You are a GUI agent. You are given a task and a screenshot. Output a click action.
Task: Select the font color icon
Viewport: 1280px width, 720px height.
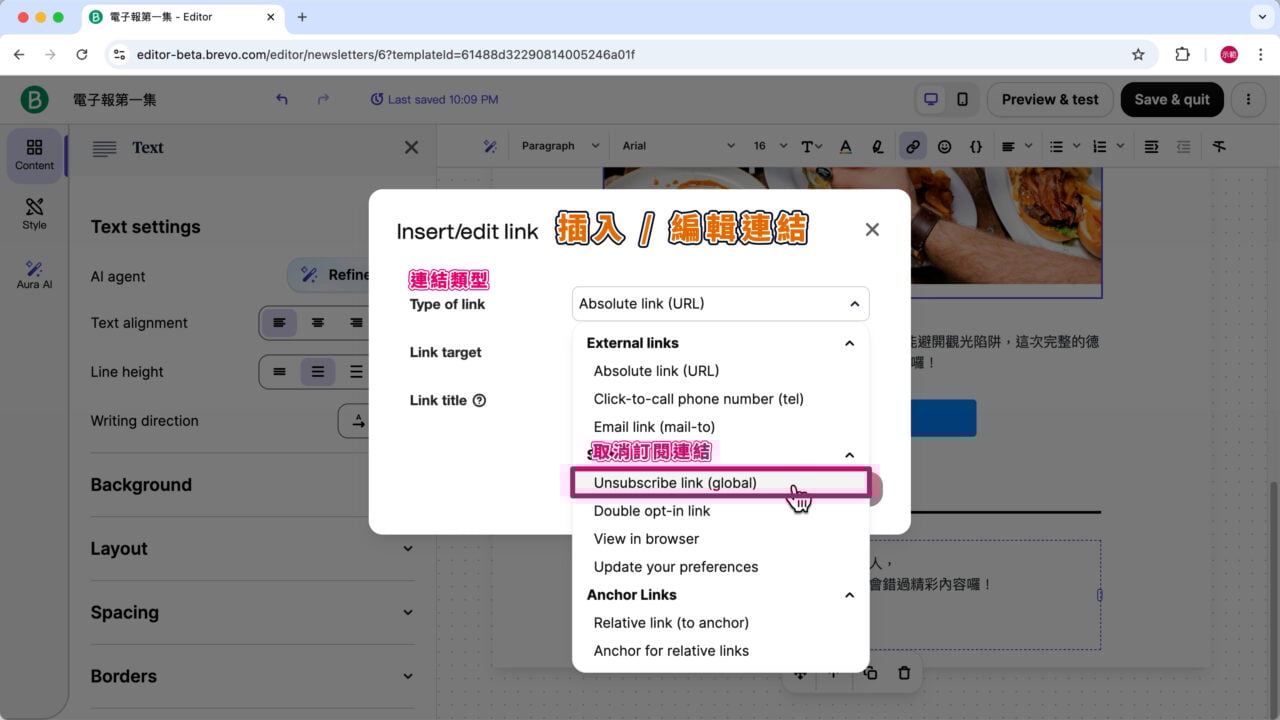[845, 146]
